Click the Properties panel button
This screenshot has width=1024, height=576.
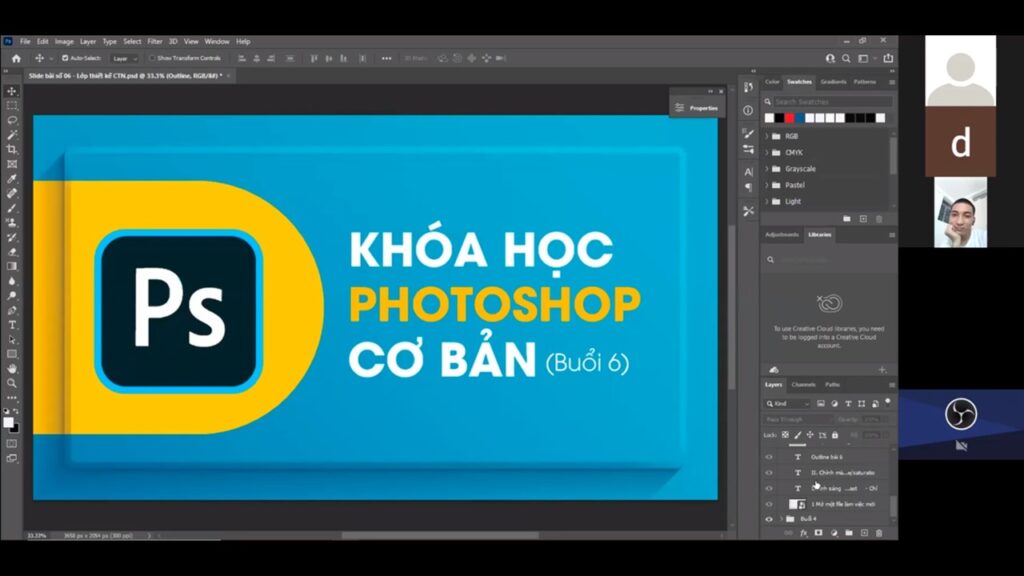697,108
